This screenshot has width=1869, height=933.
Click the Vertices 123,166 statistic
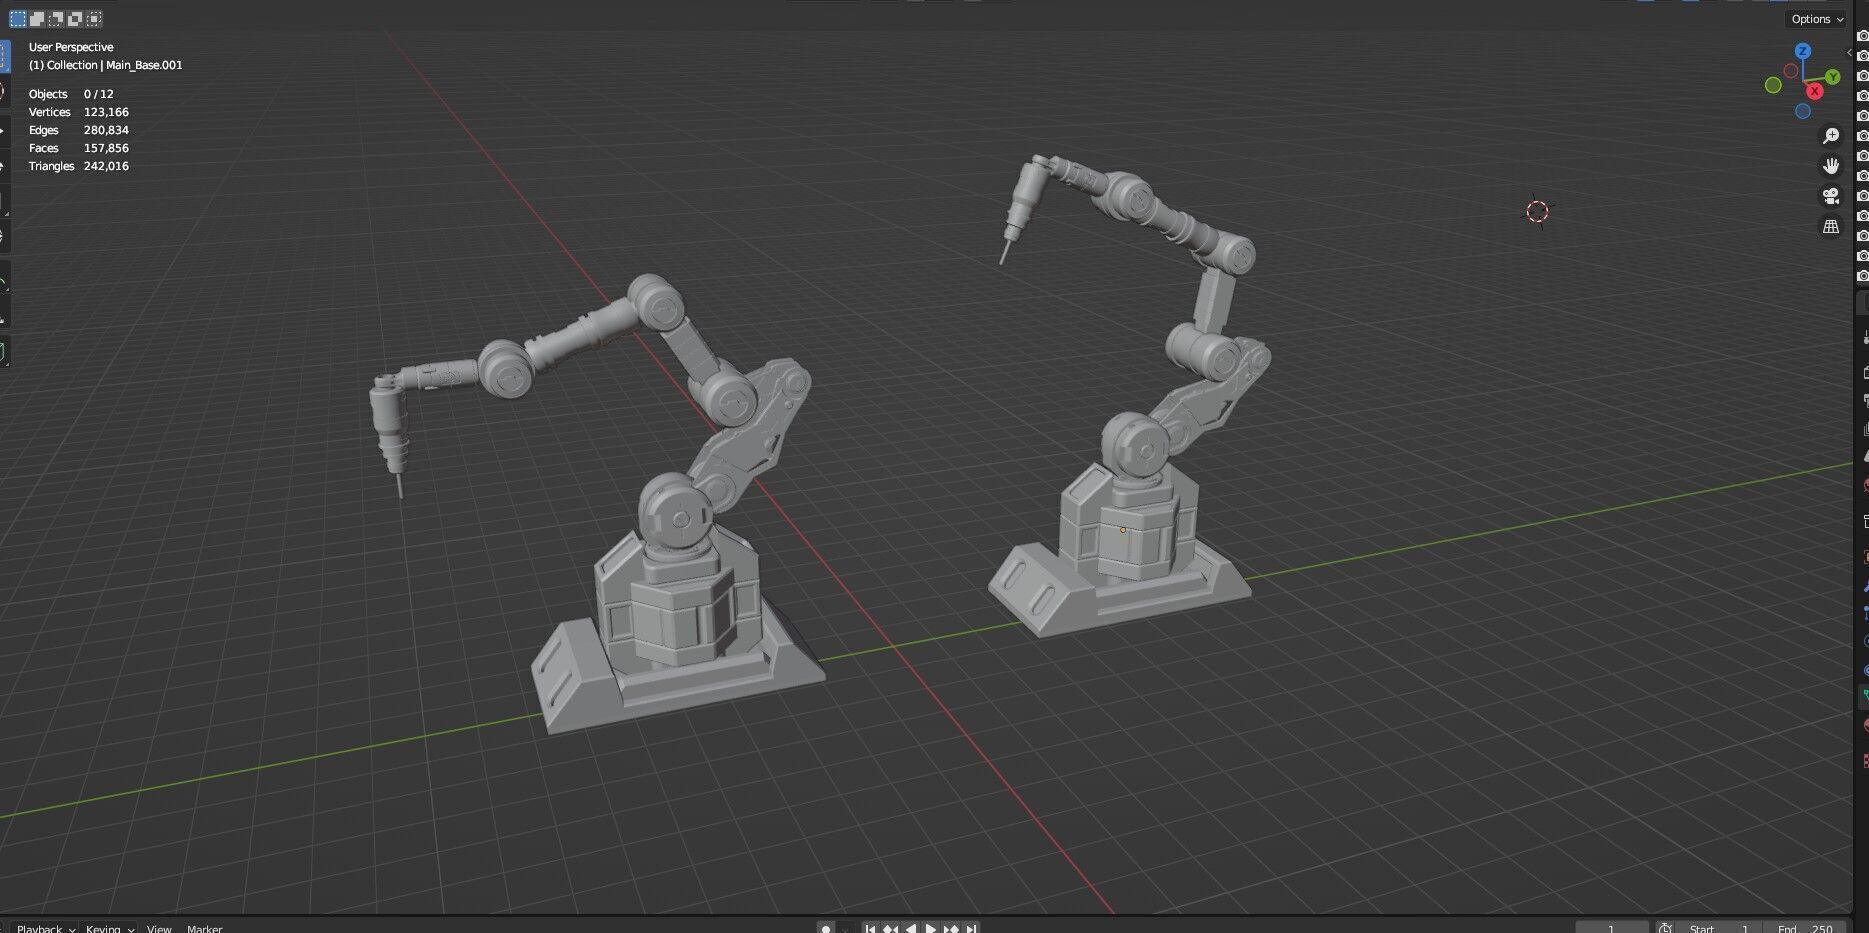(79, 112)
